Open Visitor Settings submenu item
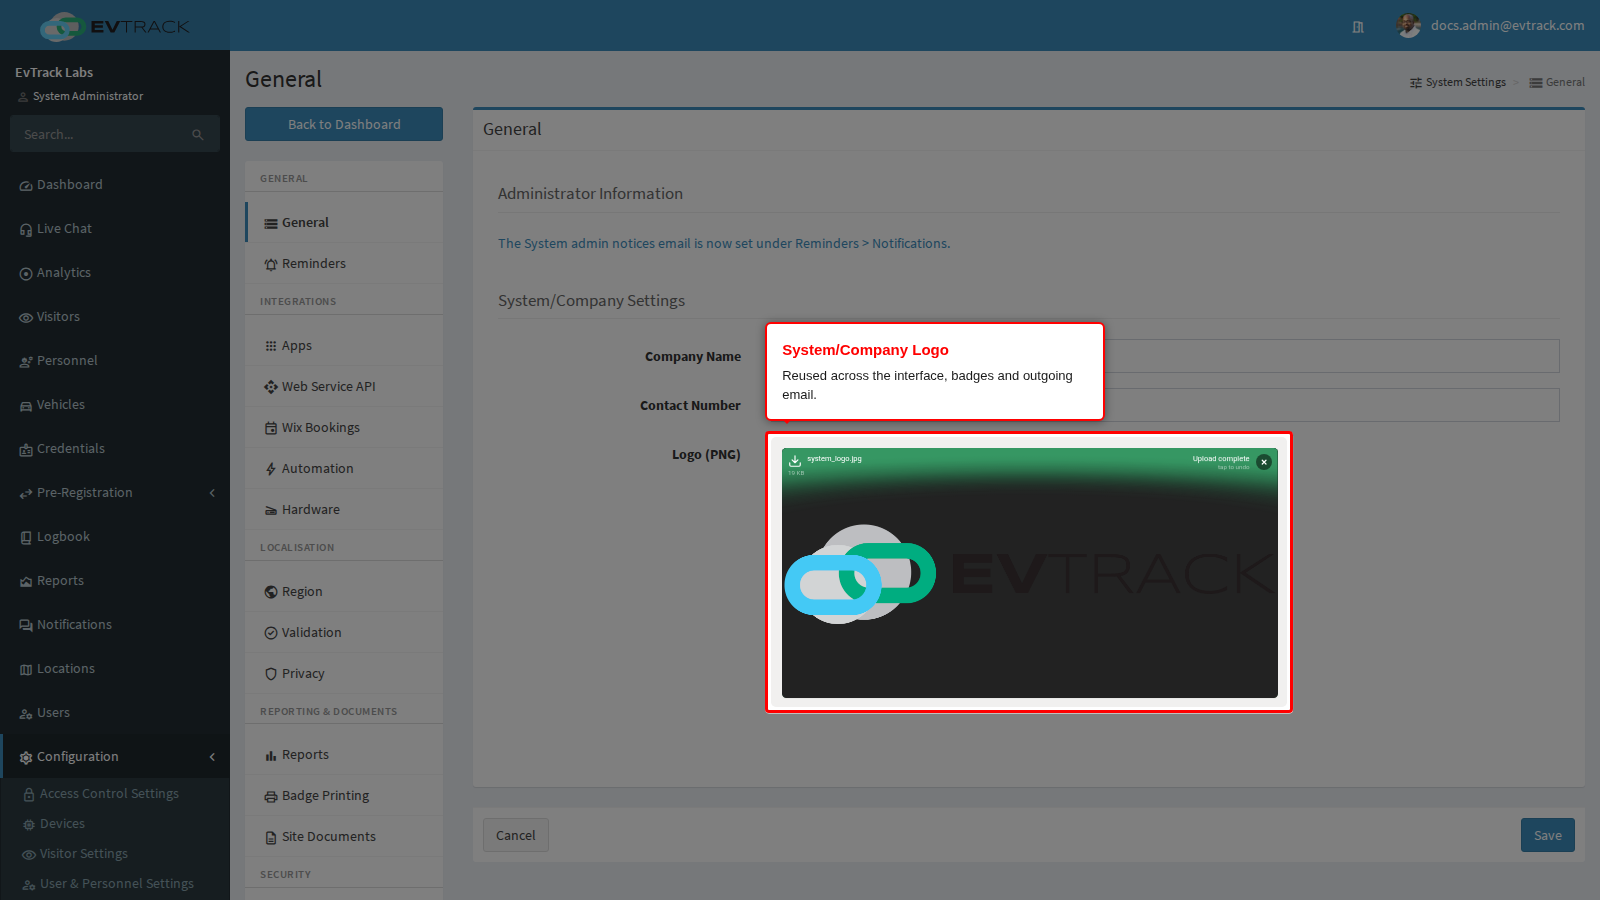The height and width of the screenshot is (900, 1600). tap(115, 854)
